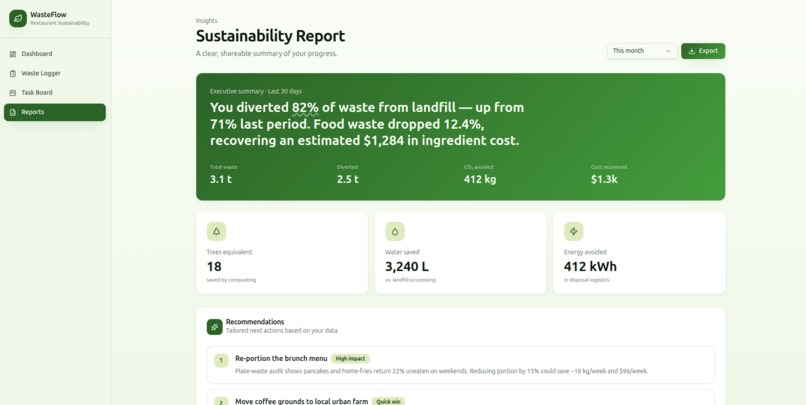Click the 'saved by composting' caption
This screenshot has width=806, height=405.
tap(231, 280)
